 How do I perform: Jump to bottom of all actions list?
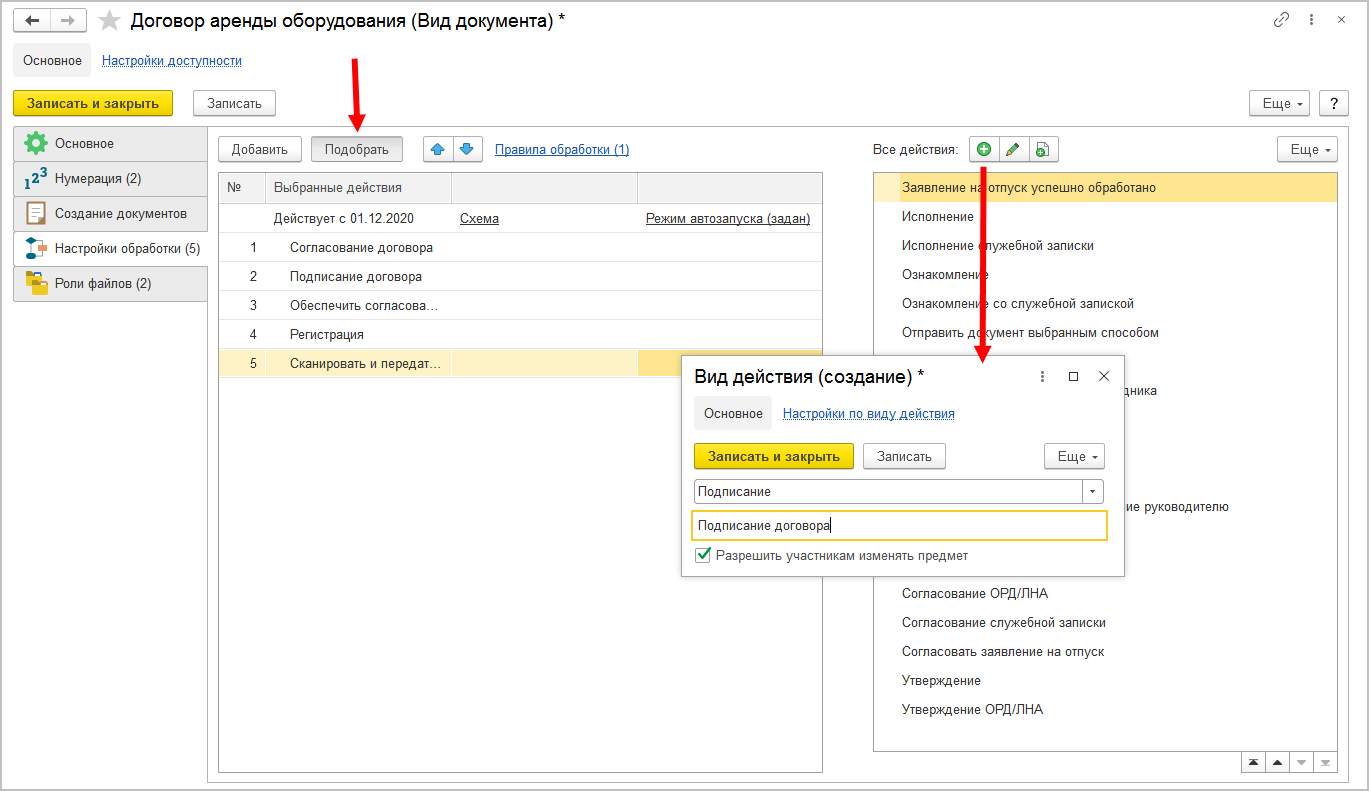1325,763
